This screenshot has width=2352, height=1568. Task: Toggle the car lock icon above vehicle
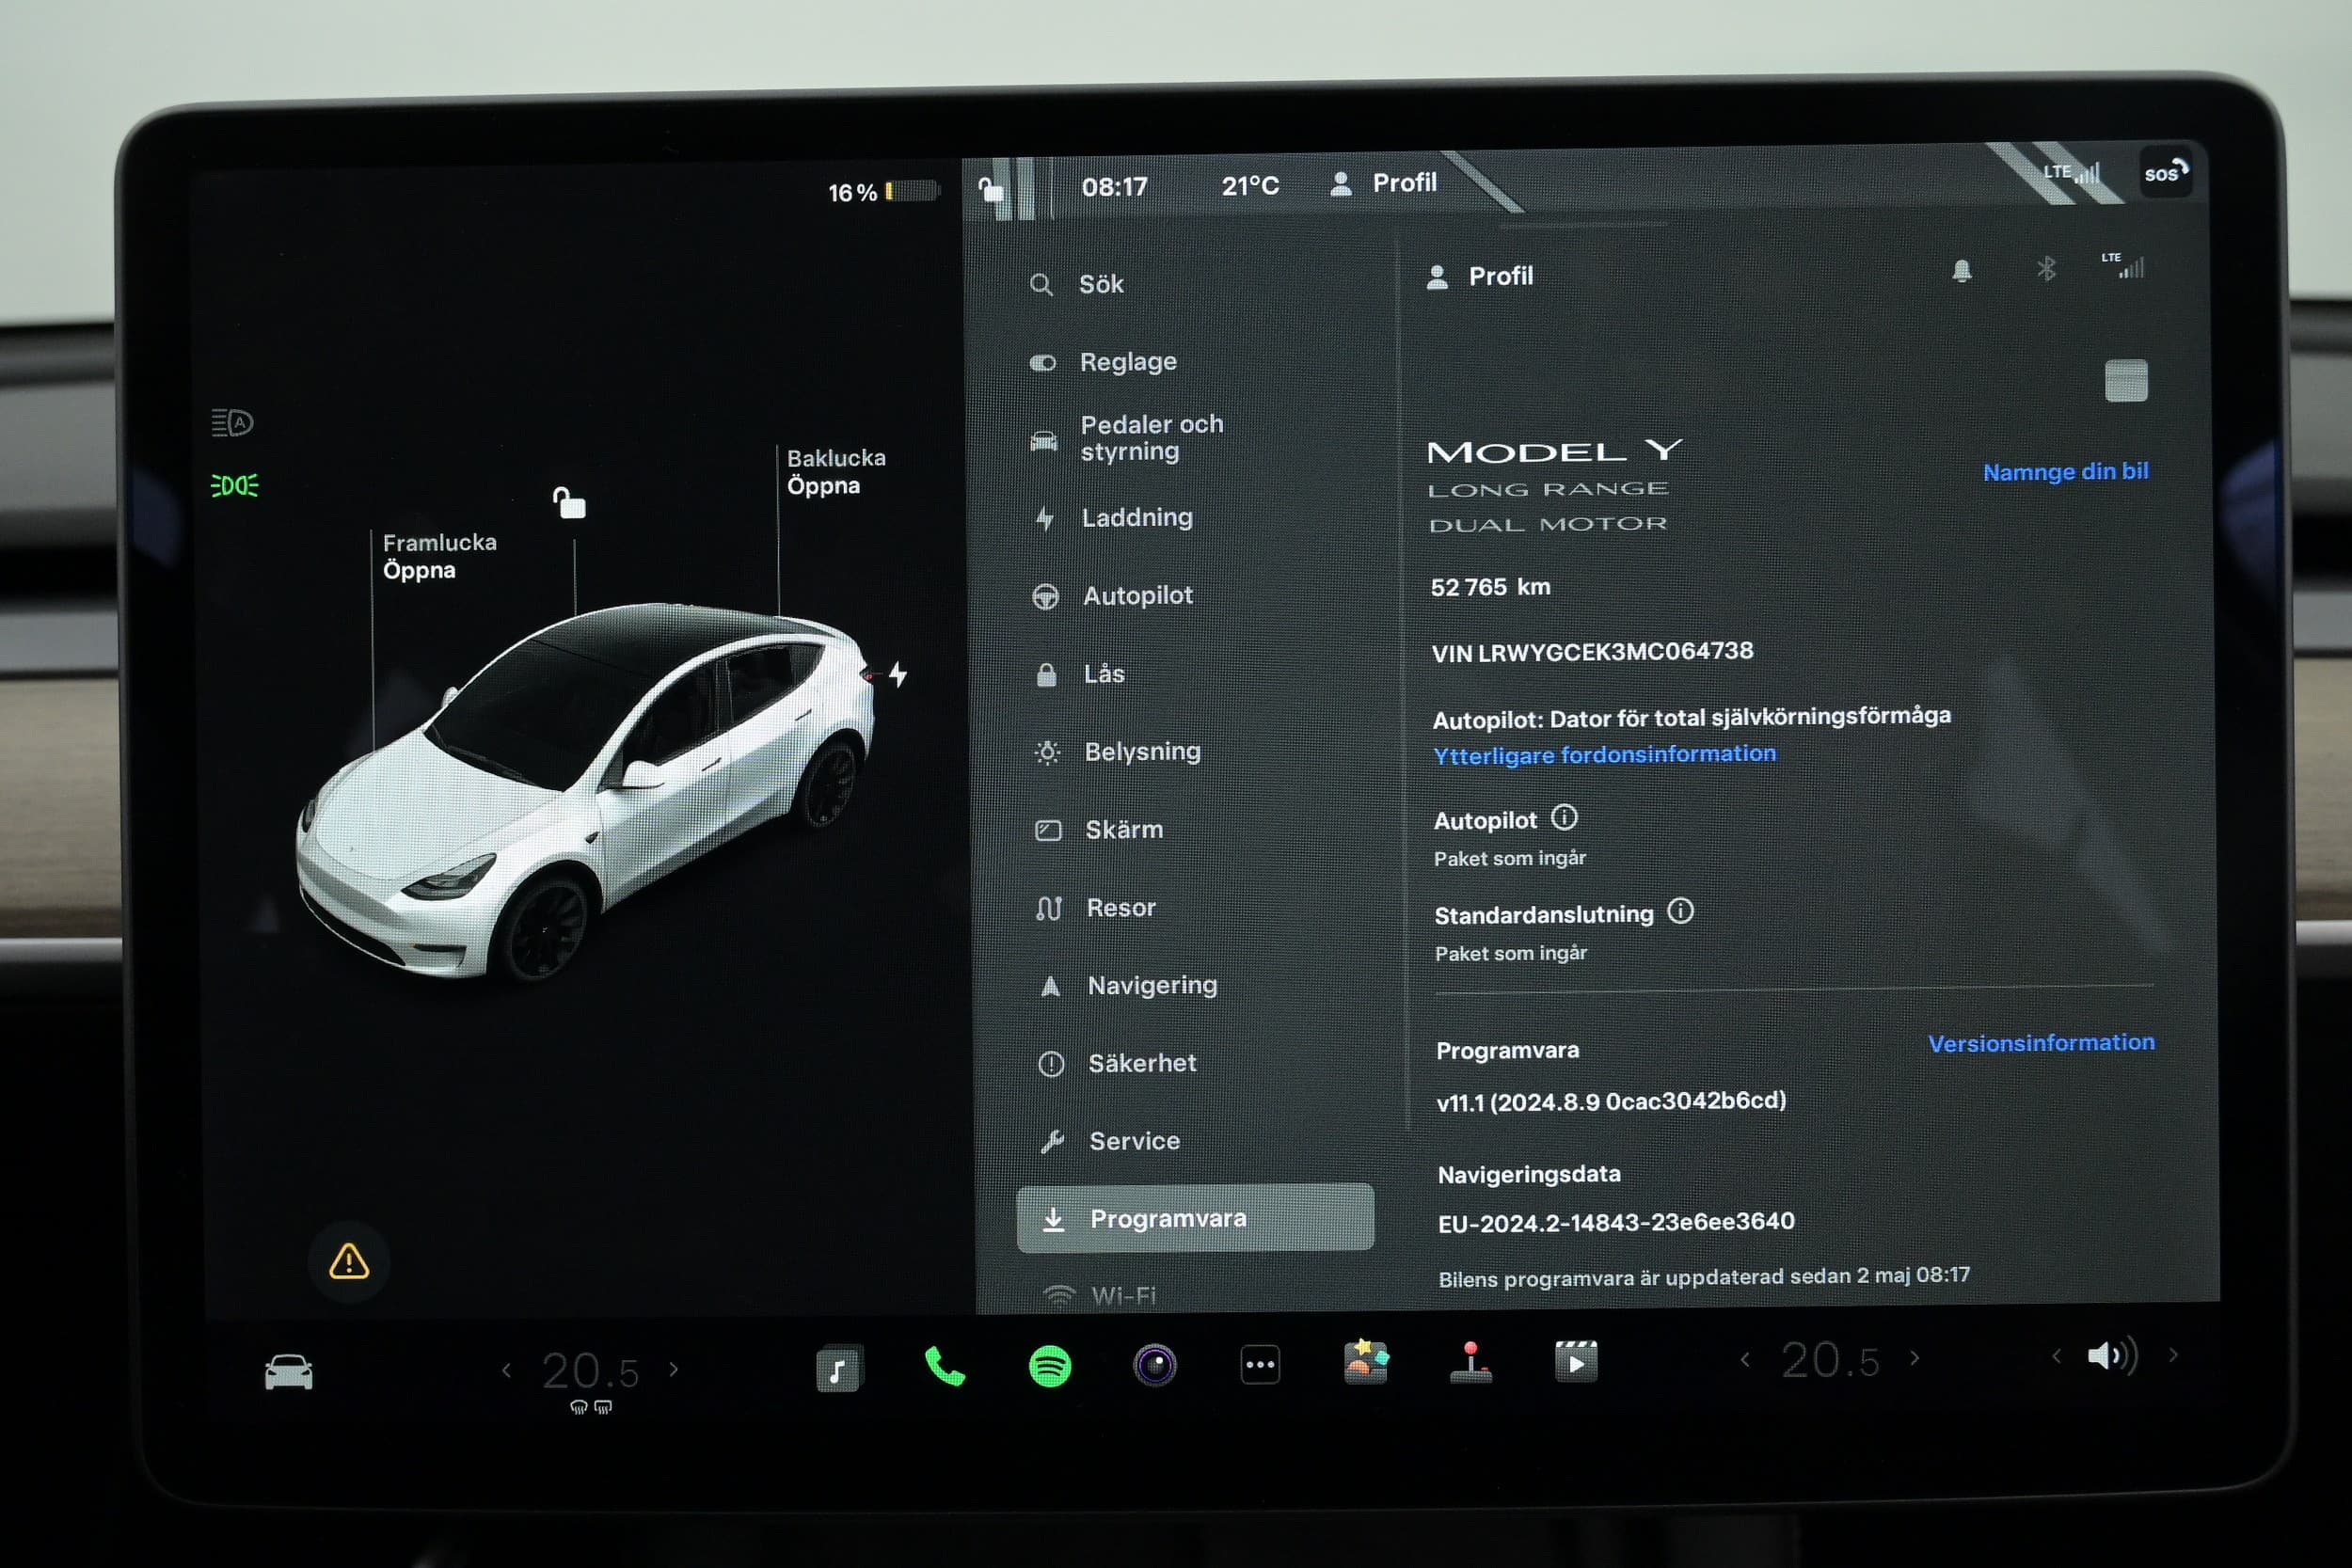(x=570, y=502)
